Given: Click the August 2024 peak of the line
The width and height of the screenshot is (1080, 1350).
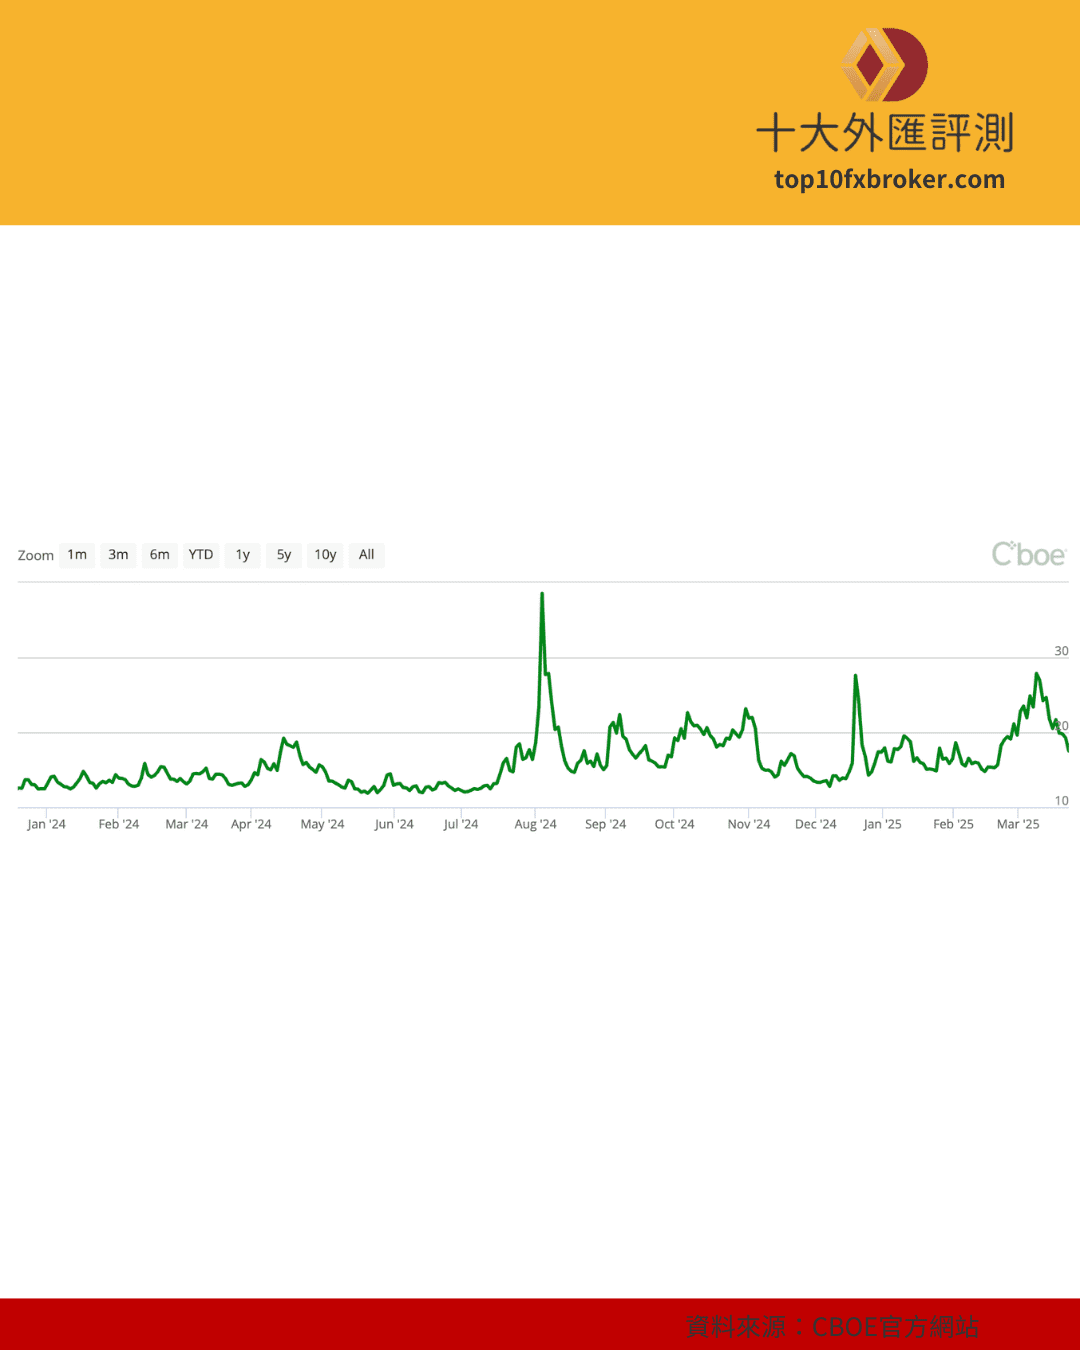Looking at the screenshot, I should pyautogui.click(x=542, y=595).
